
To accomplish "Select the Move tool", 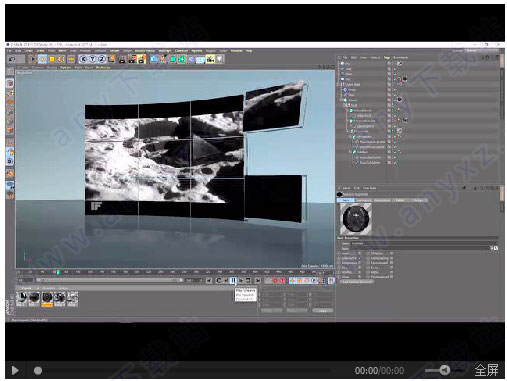I will (x=42, y=59).
